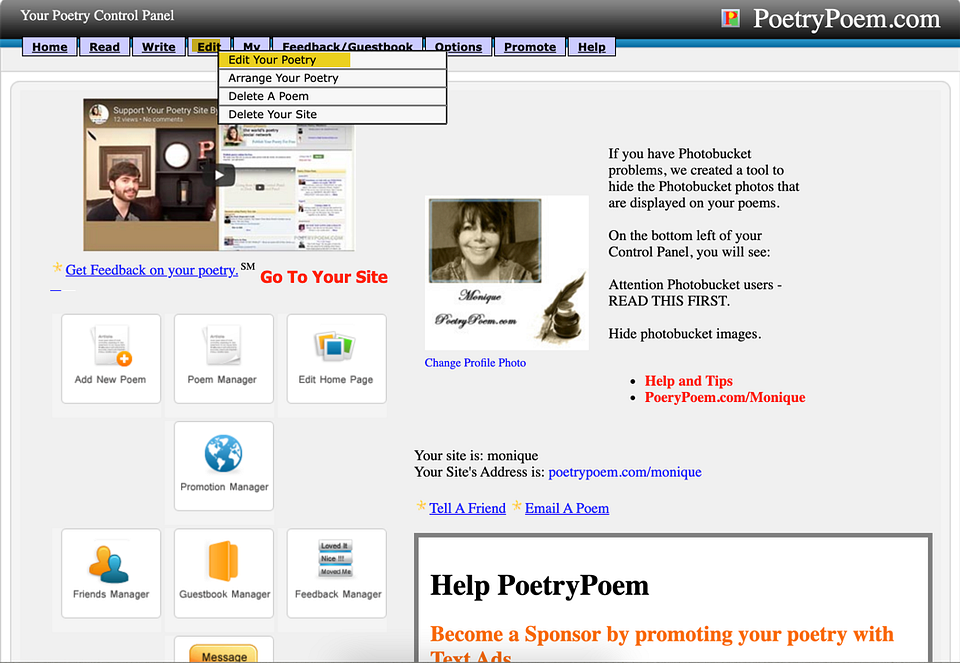The image size is (960, 663).
Task: Open the Poem Manager icon
Action: click(x=223, y=358)
